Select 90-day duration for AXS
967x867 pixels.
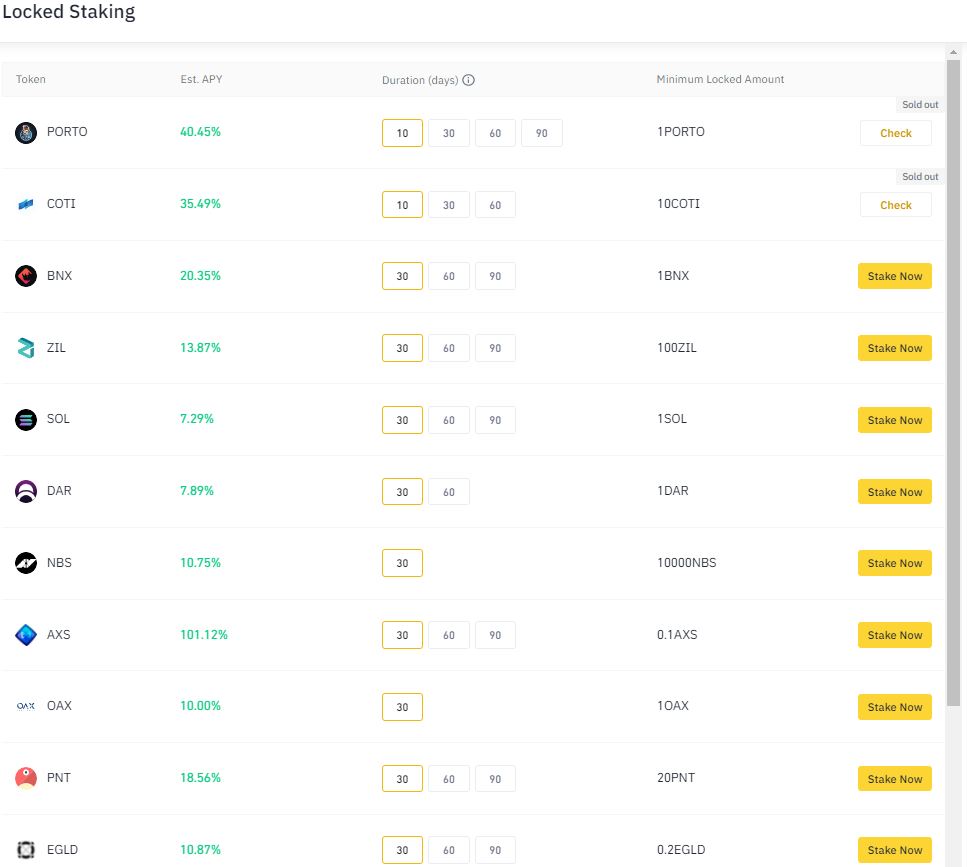point(495,635)
